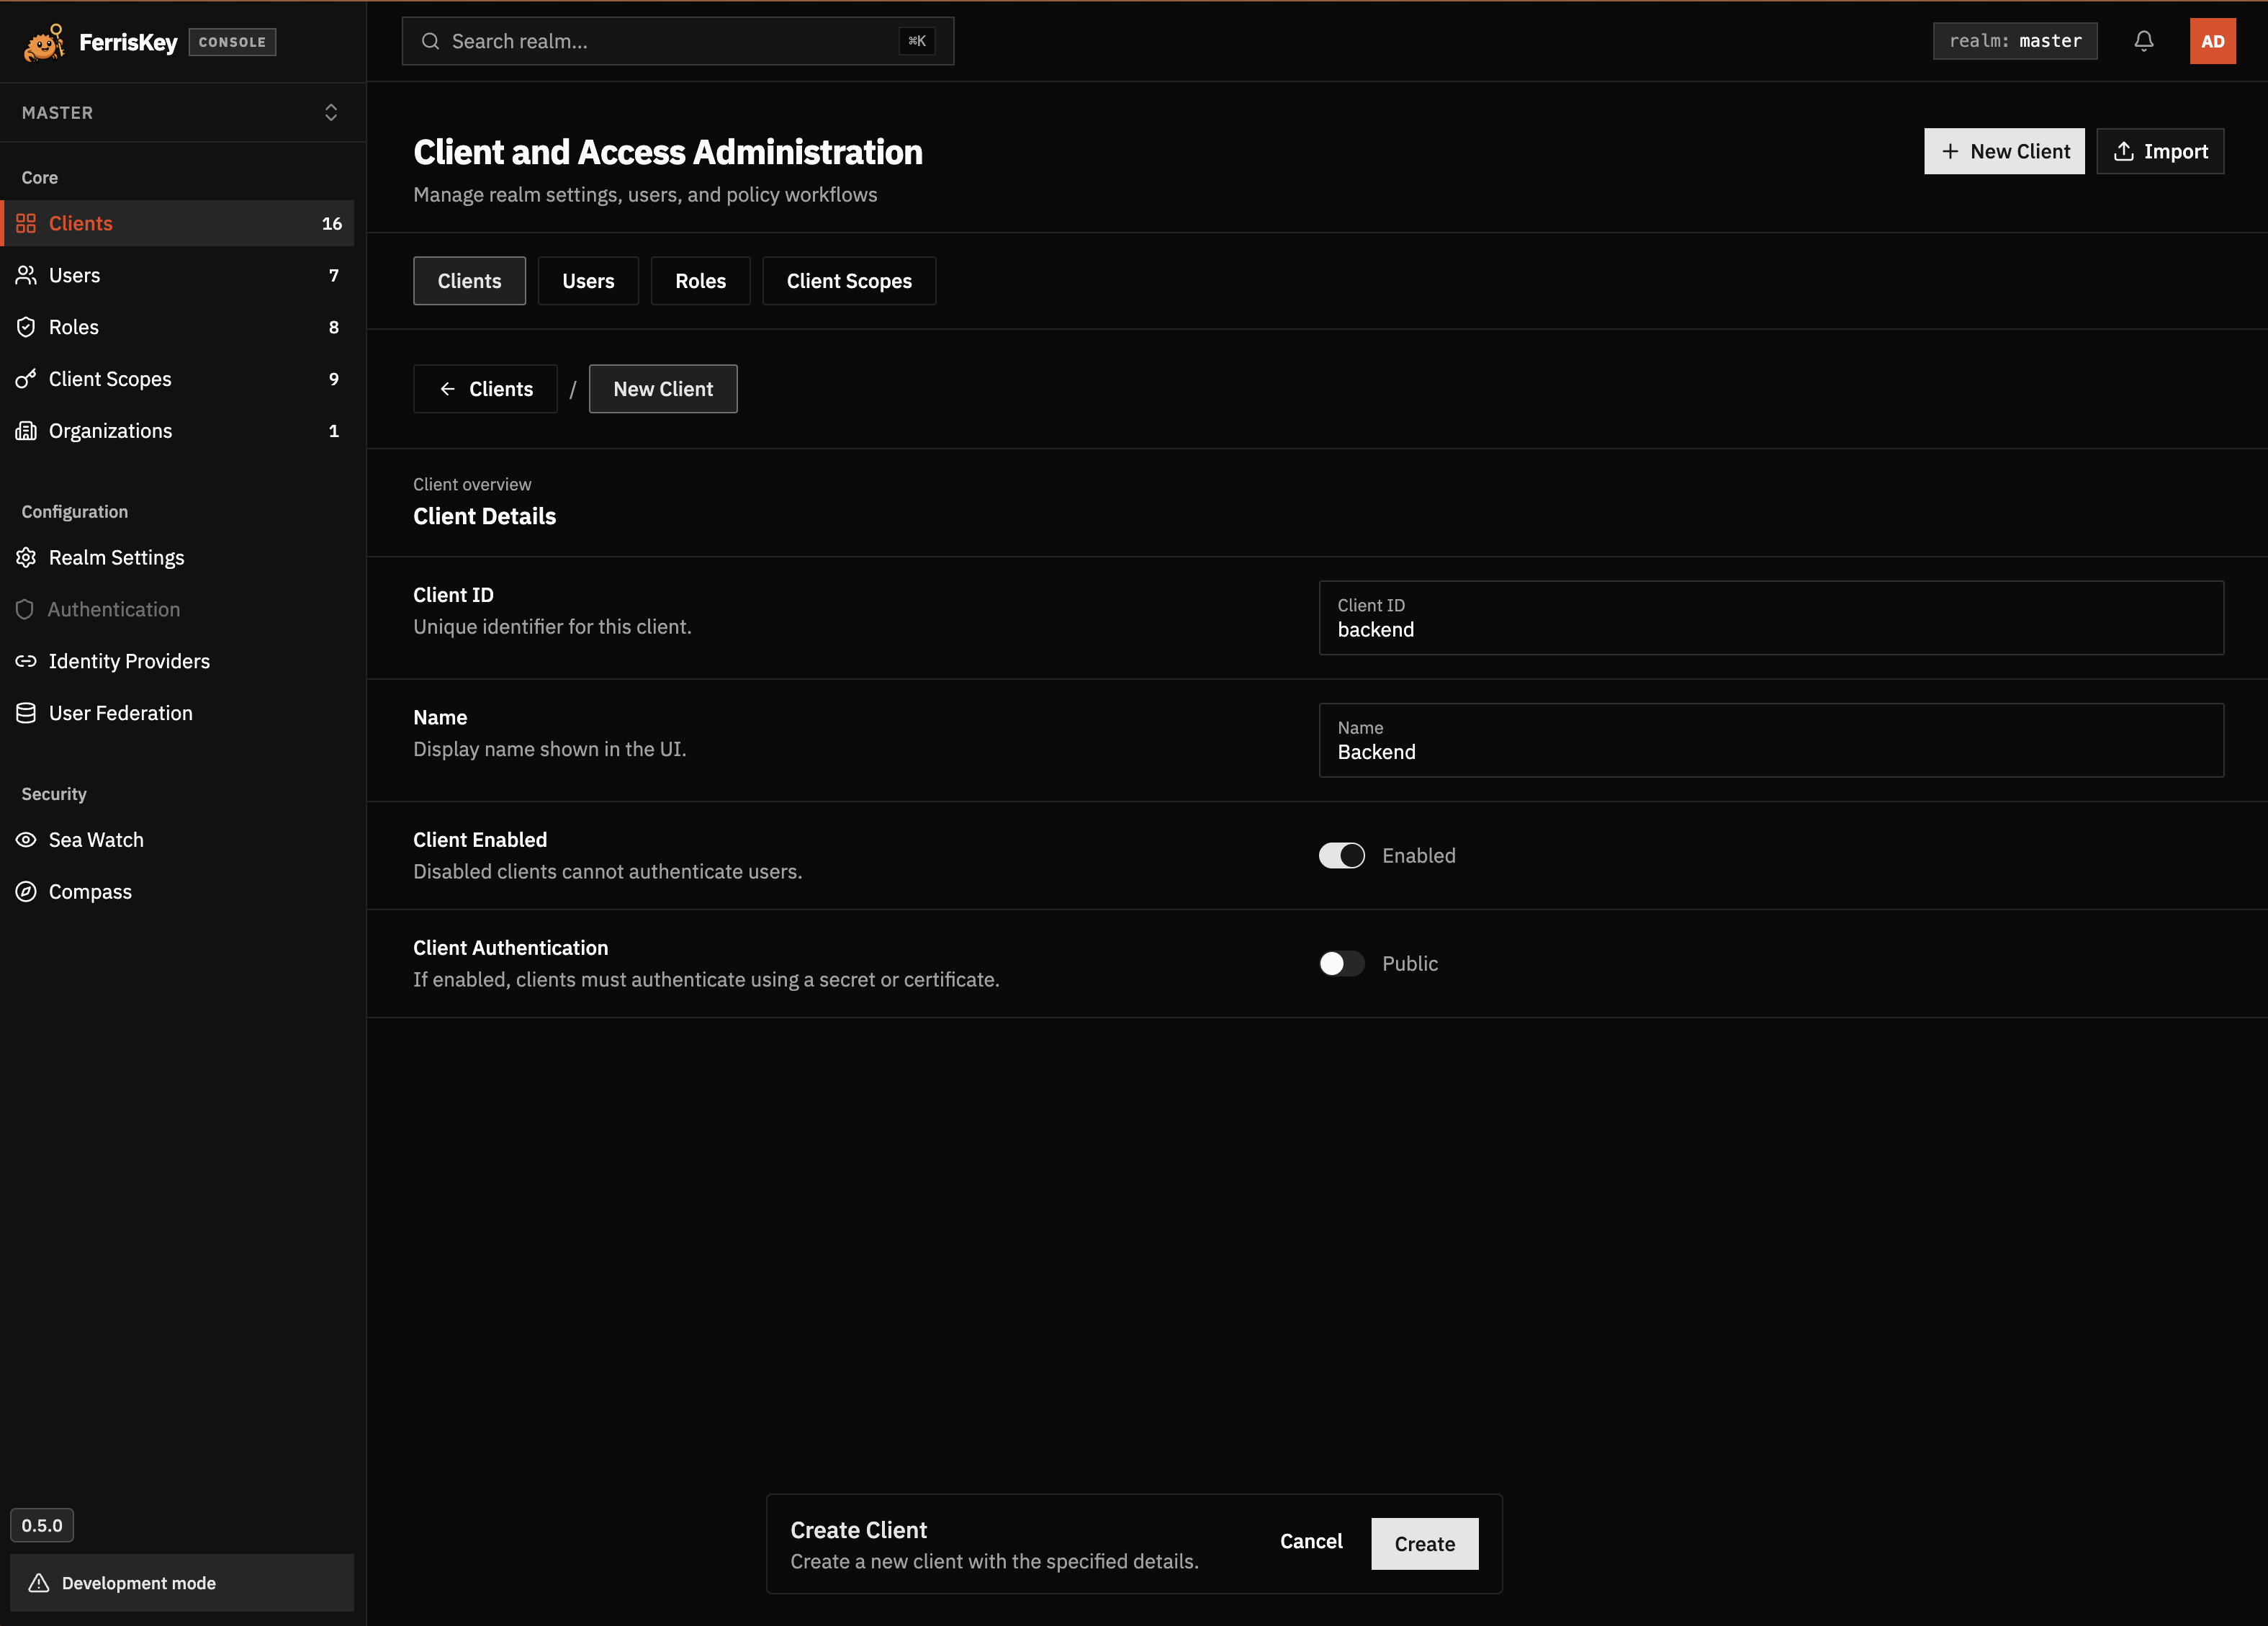
Task: Click the Client Scopes count badge 9
Action: click(x=334, y=379)
